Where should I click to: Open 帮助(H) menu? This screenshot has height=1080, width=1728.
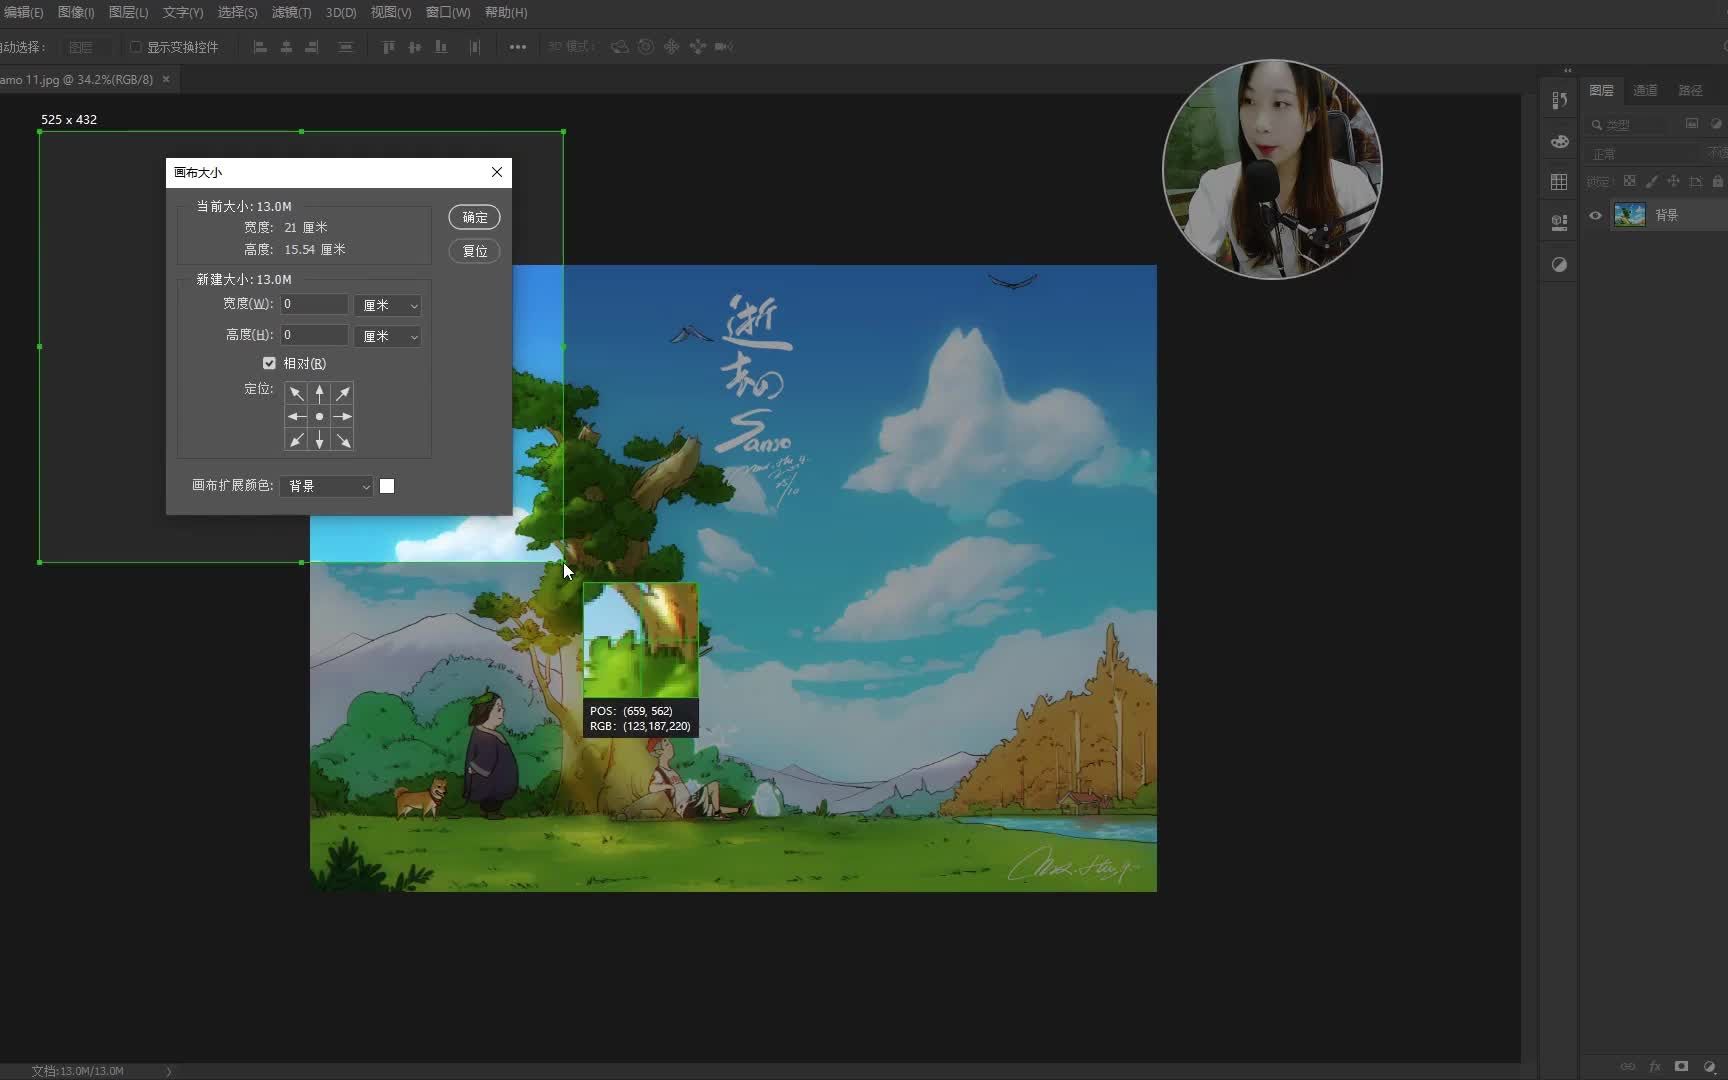tap(506, 12)
